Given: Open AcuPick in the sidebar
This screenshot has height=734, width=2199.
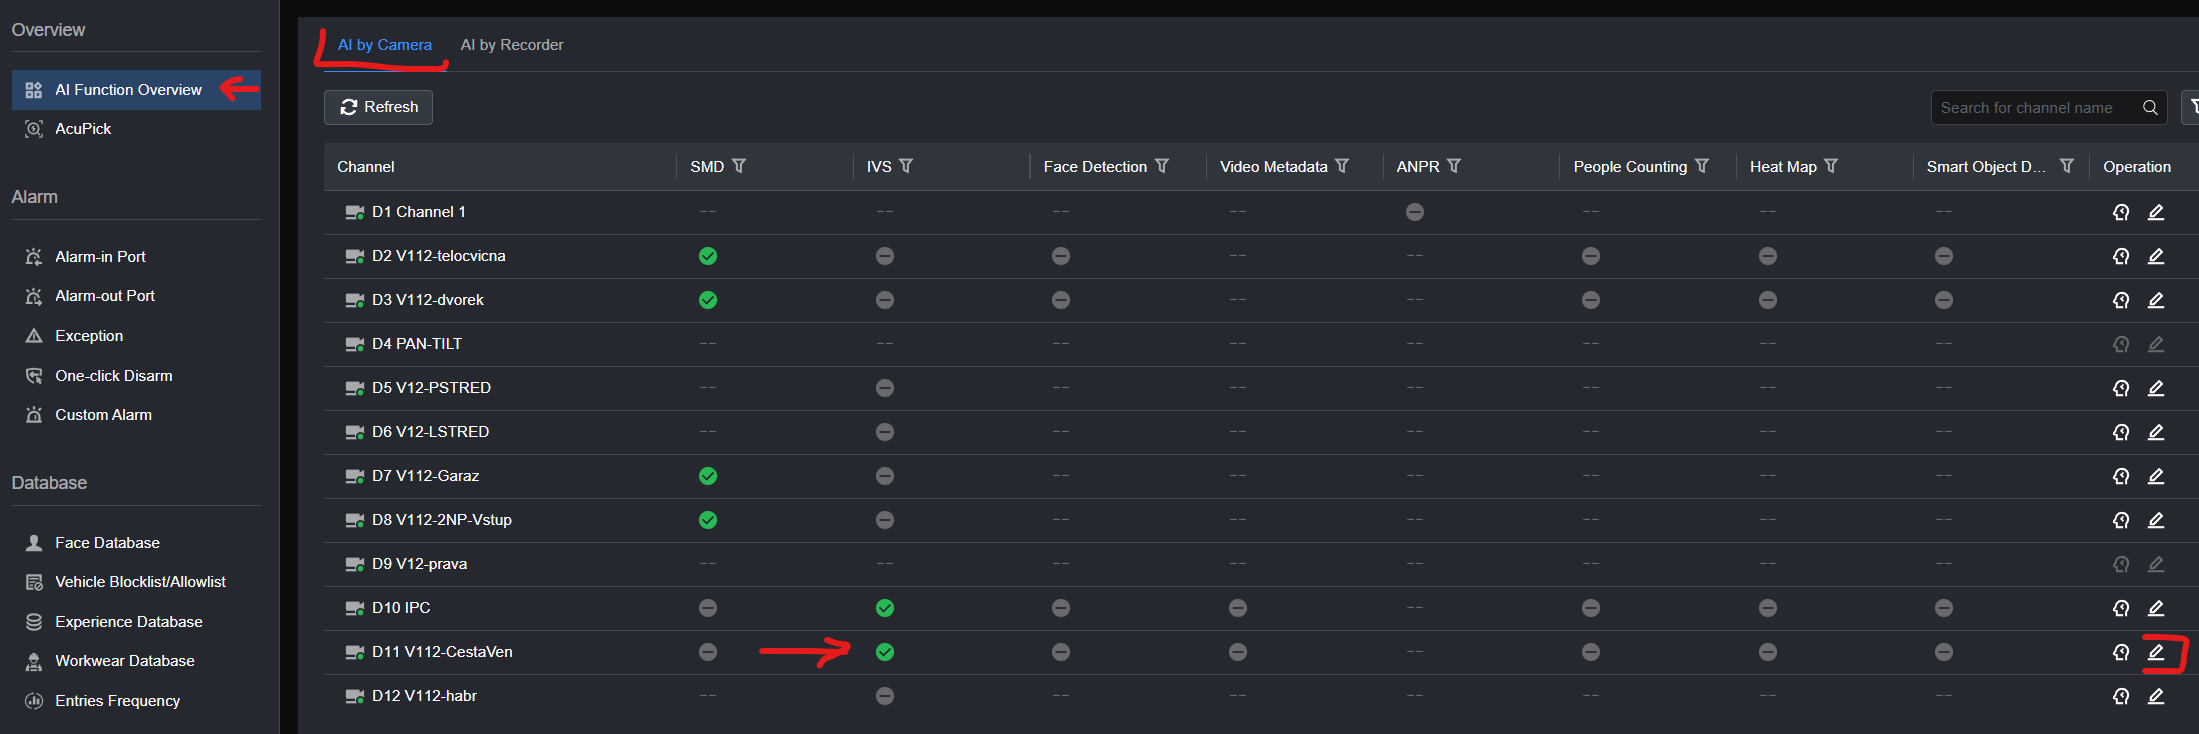Looking at the screenshot, I should [83, 129].
